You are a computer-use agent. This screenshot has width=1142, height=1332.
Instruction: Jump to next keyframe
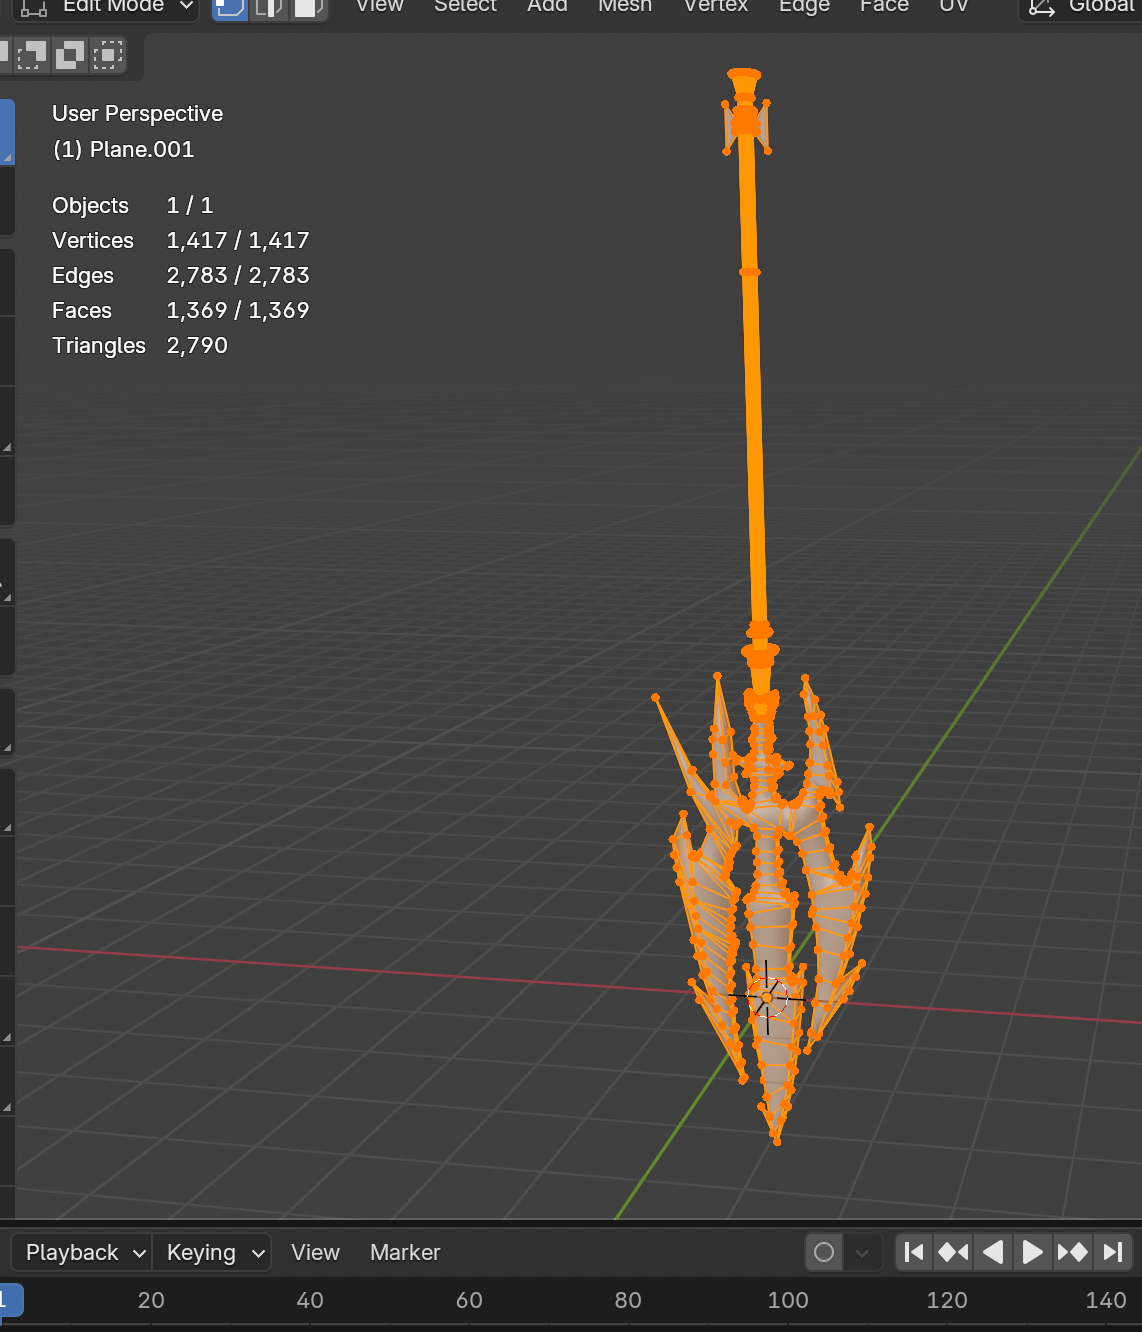[1072, 1252]
